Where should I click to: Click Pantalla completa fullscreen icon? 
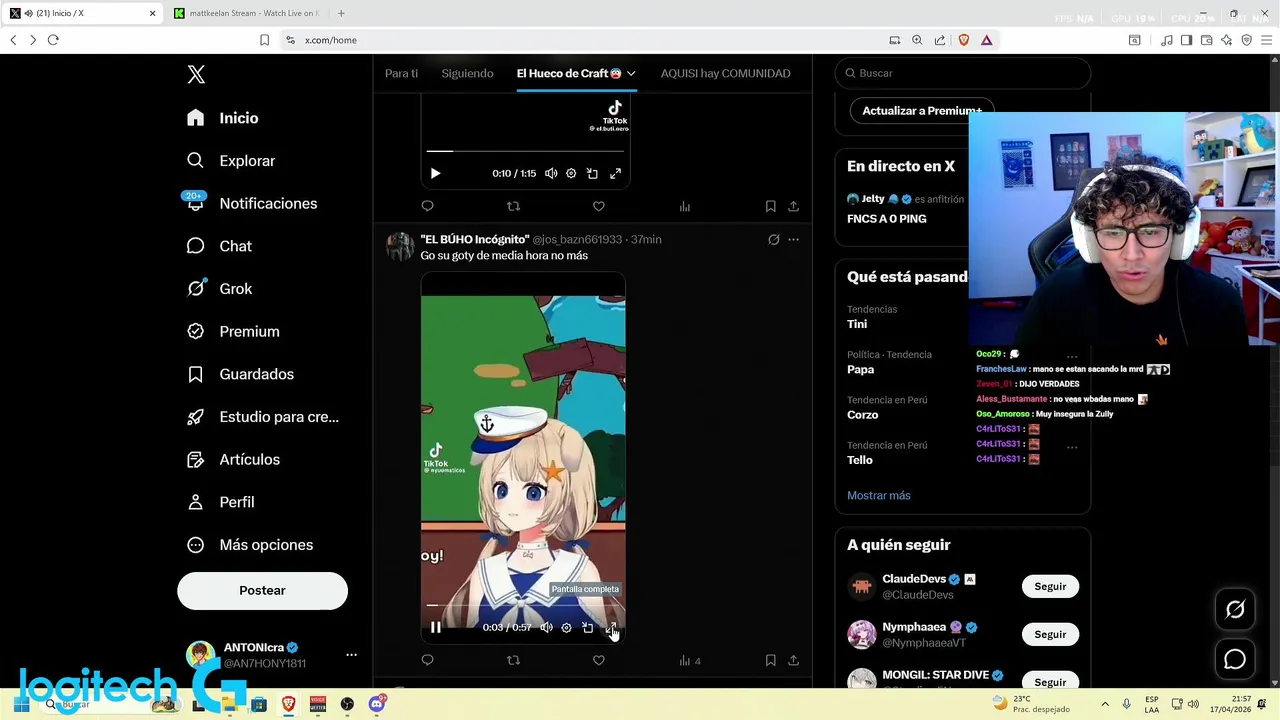point(611,628)
